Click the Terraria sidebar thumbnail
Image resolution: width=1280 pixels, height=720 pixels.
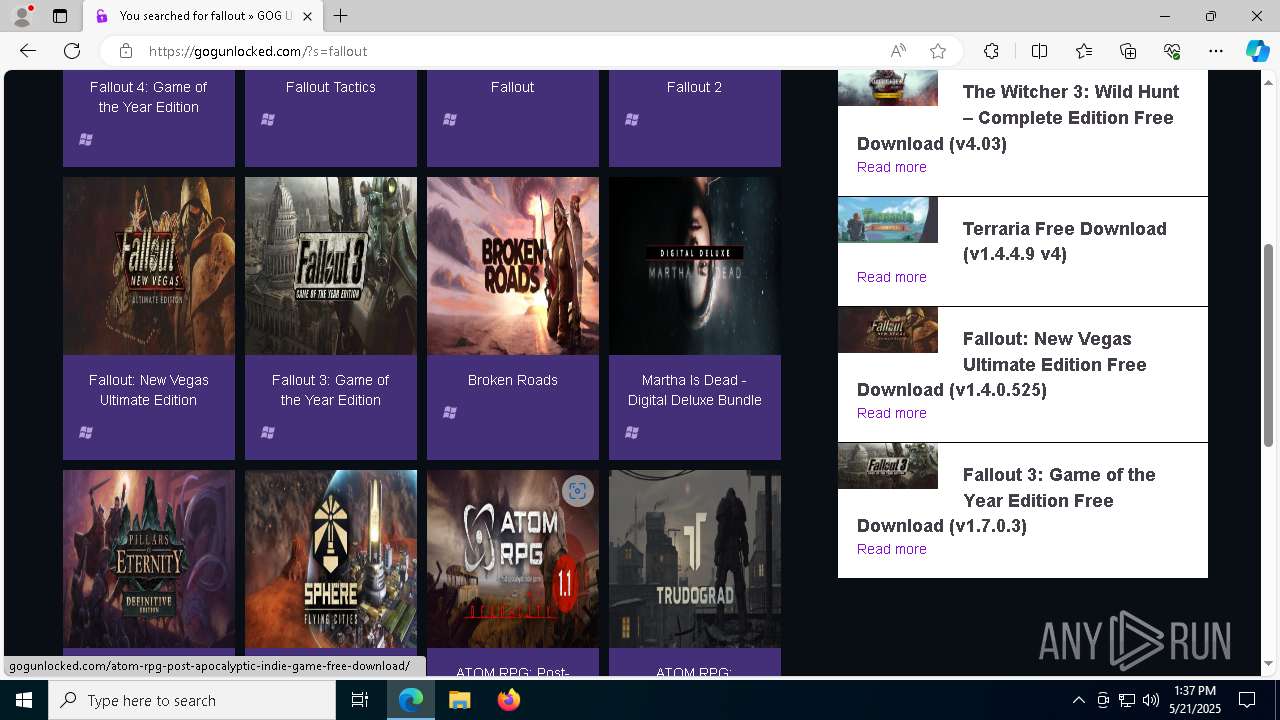pos(888,220)
